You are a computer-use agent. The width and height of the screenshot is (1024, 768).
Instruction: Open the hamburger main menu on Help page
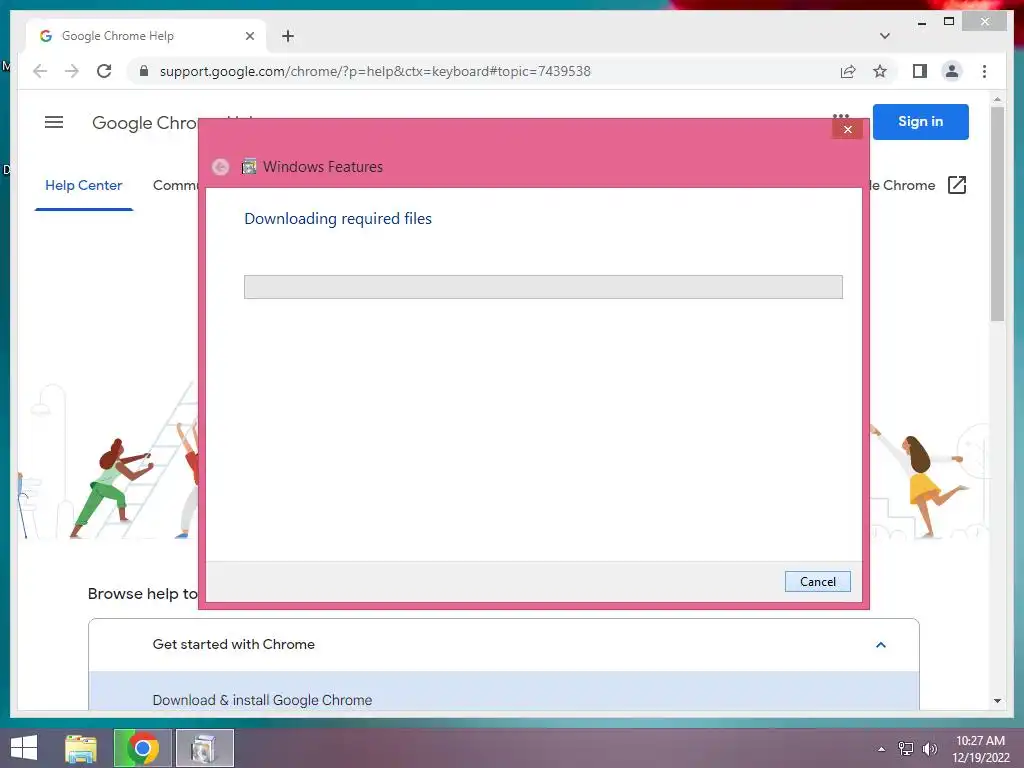[54, 122]
